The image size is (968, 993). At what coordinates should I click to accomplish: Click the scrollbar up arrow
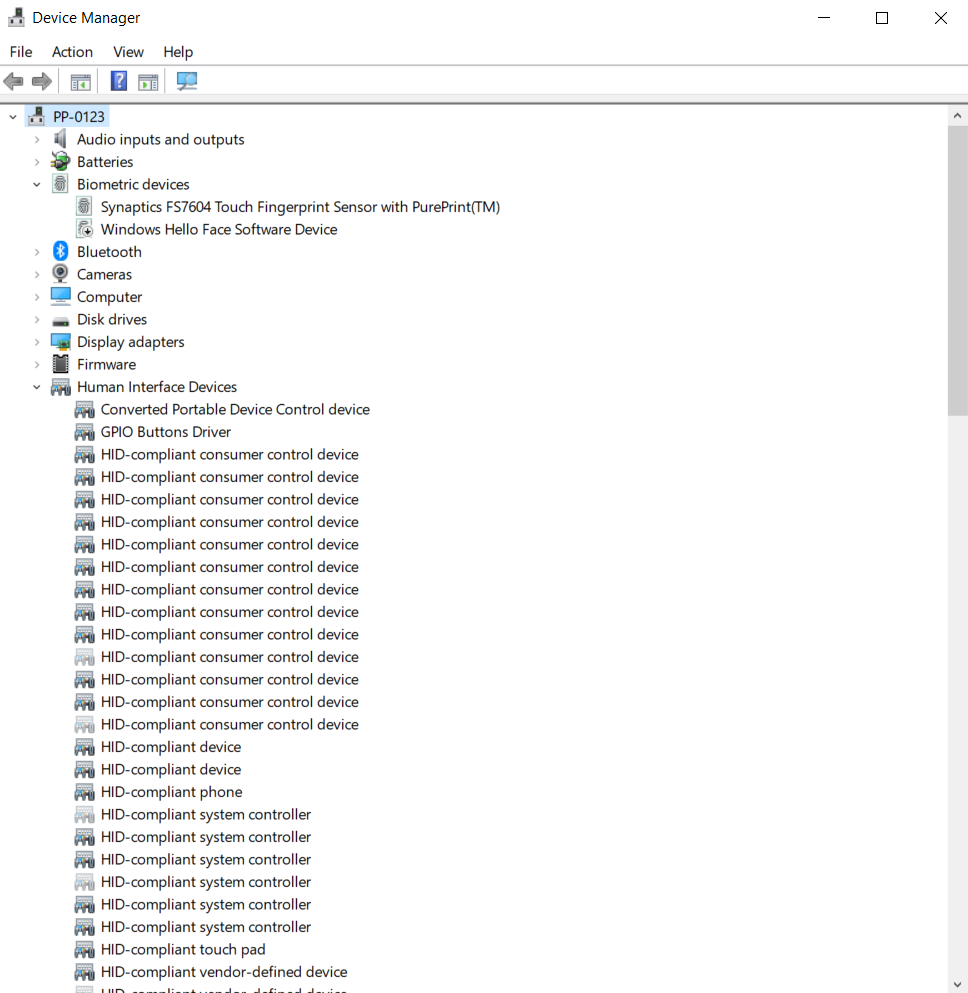957,113
